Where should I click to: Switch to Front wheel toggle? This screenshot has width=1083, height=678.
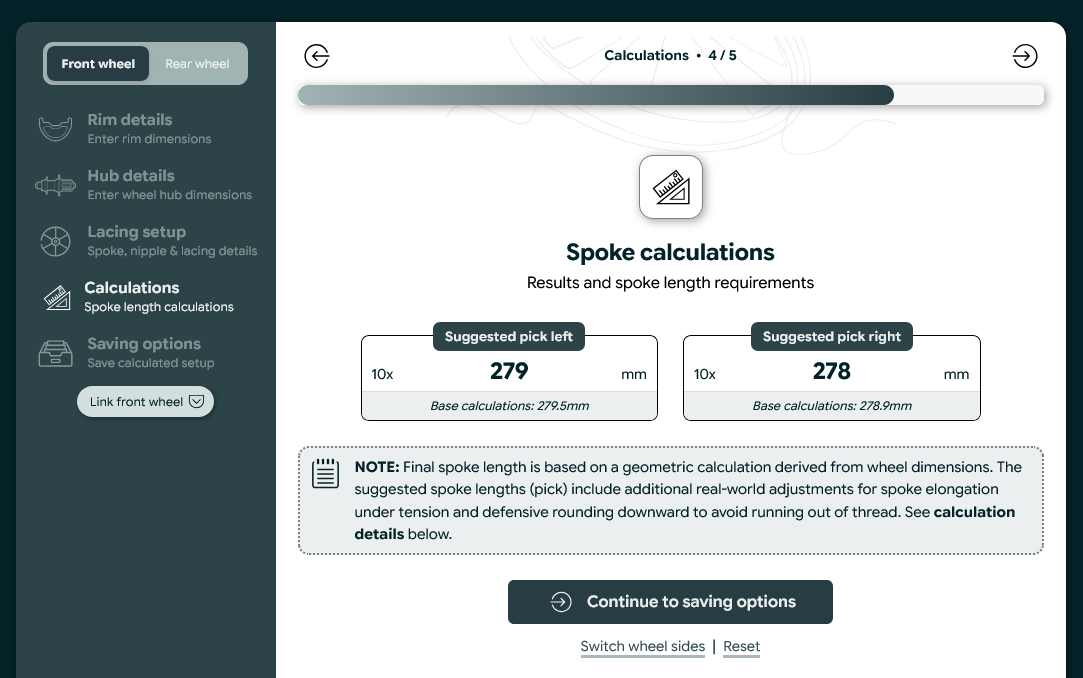pos(98,64)
